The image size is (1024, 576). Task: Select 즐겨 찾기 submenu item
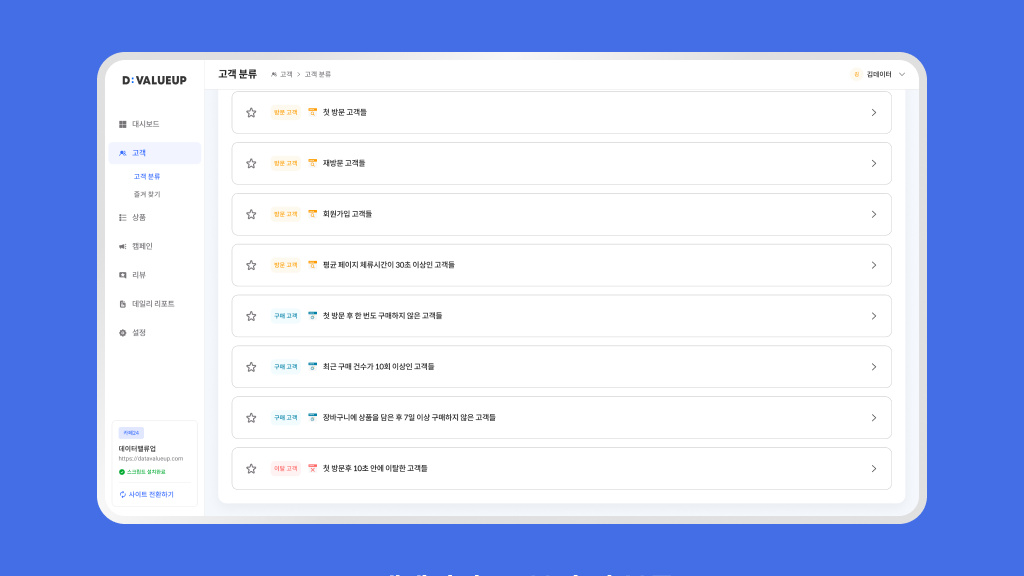[147, 194]
